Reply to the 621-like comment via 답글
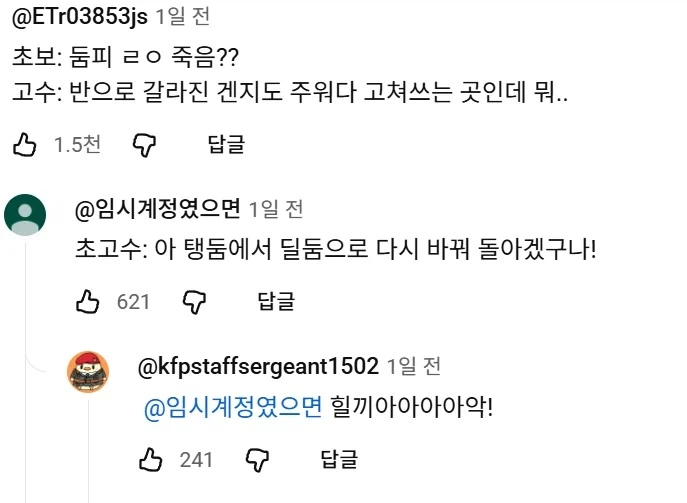The image size is (687, 503). click(x=276, y=301)
